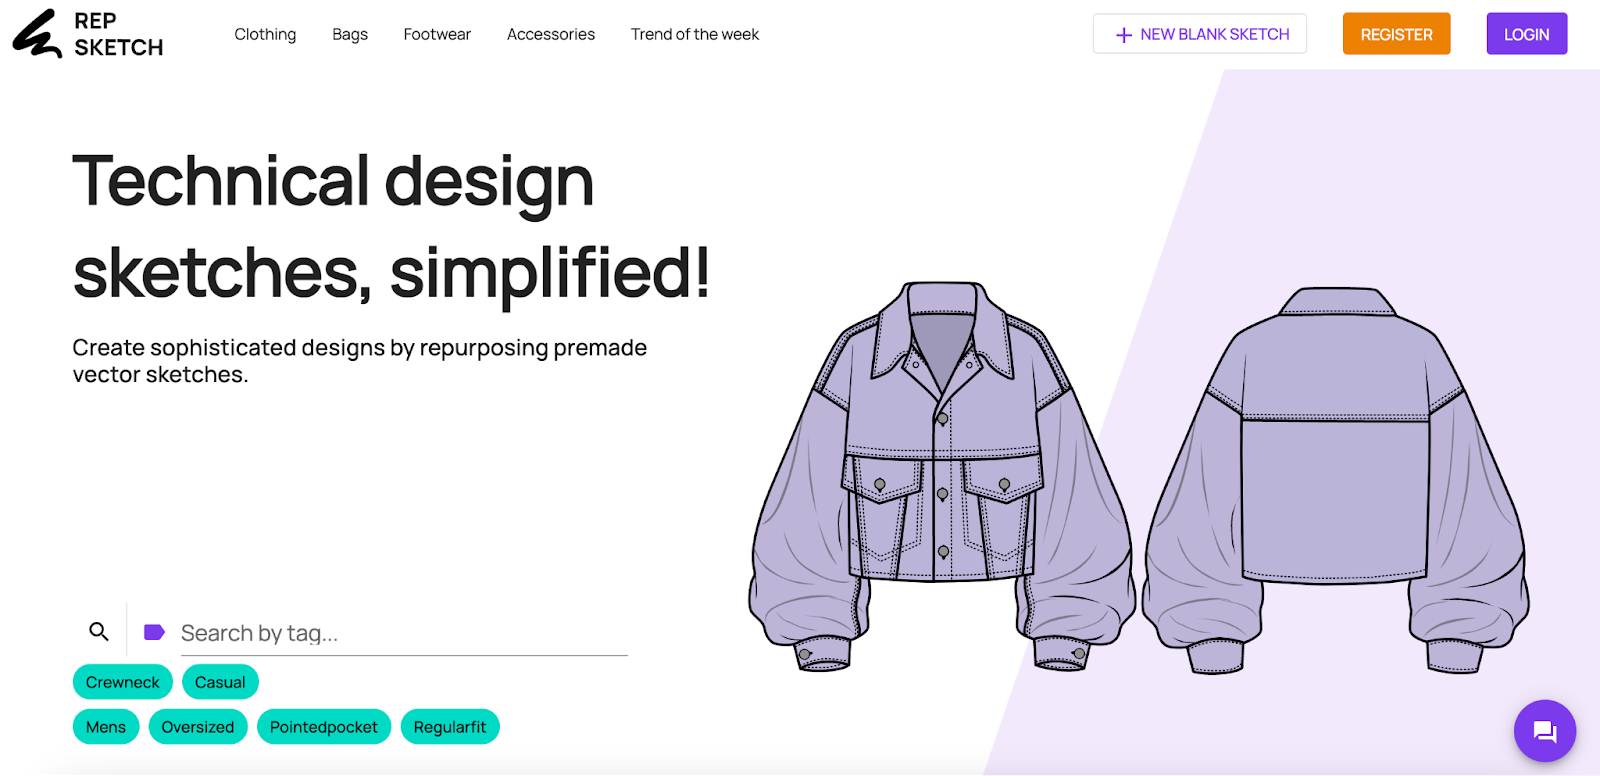Click the magnifying glass search icon
1600x776 pixels.
(99, 631)
